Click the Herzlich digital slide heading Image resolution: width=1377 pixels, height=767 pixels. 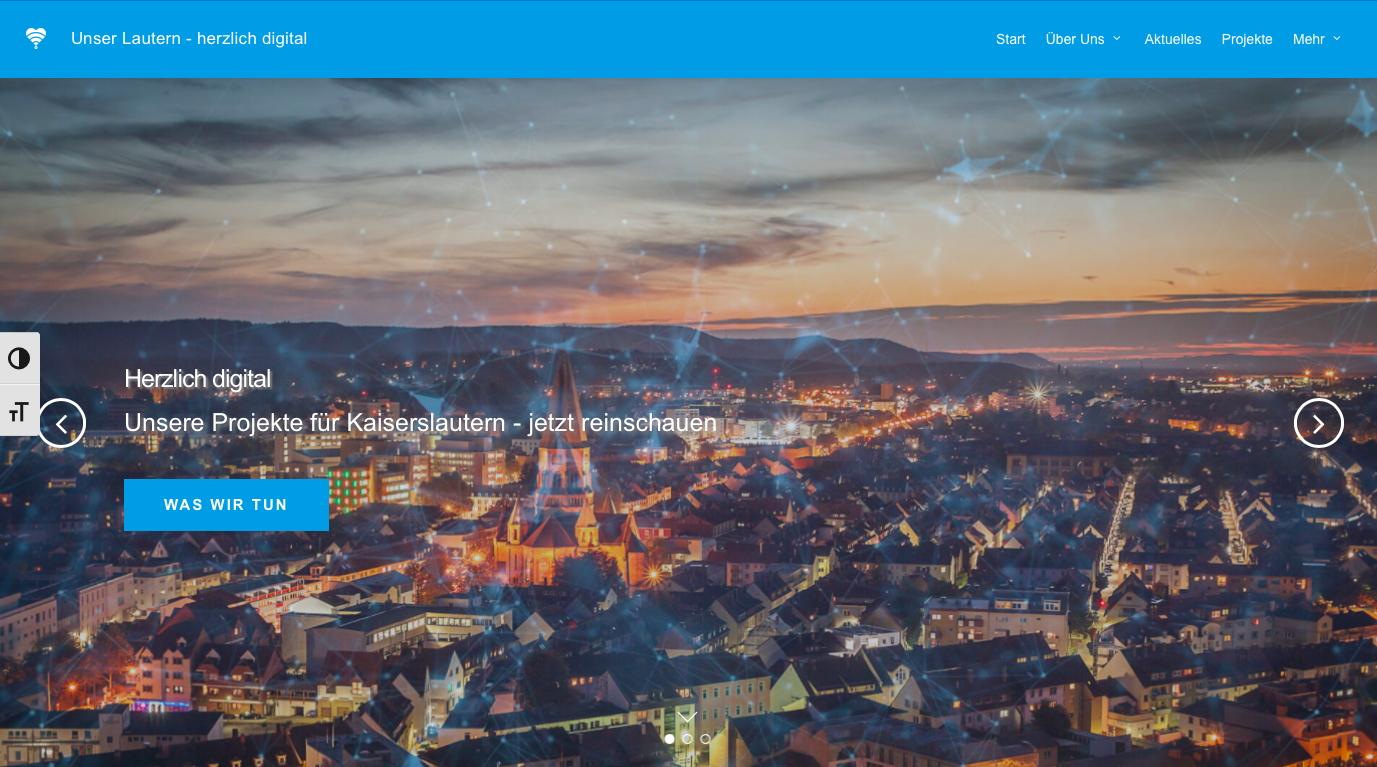pyautogui.click(x=198, y=379)
